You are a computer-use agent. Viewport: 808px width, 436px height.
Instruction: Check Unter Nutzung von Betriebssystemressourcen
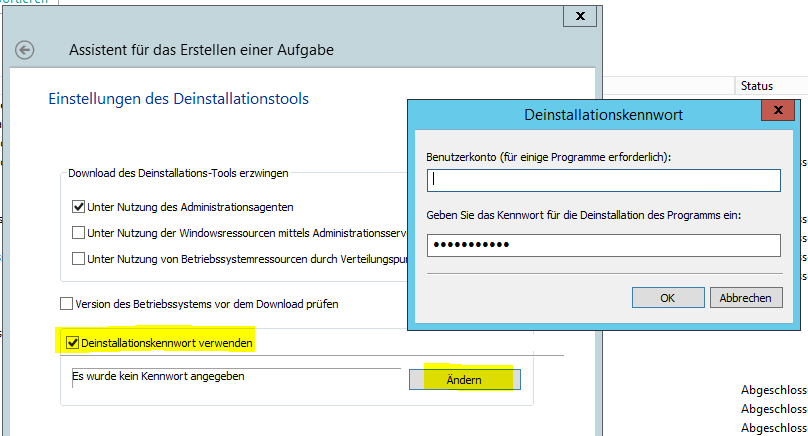[x=79, y=259]
